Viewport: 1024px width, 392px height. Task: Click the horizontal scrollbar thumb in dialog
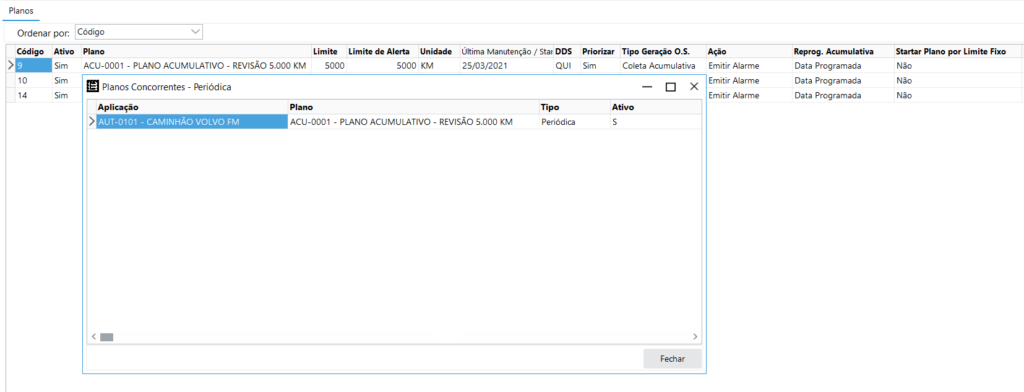pos(106,337)
